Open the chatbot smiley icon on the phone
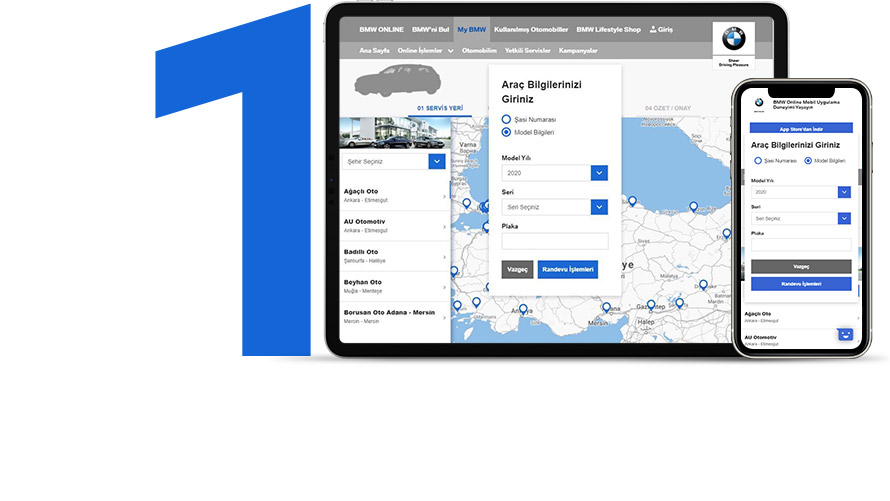Viewport: 890px width, 501px height. 845,334
